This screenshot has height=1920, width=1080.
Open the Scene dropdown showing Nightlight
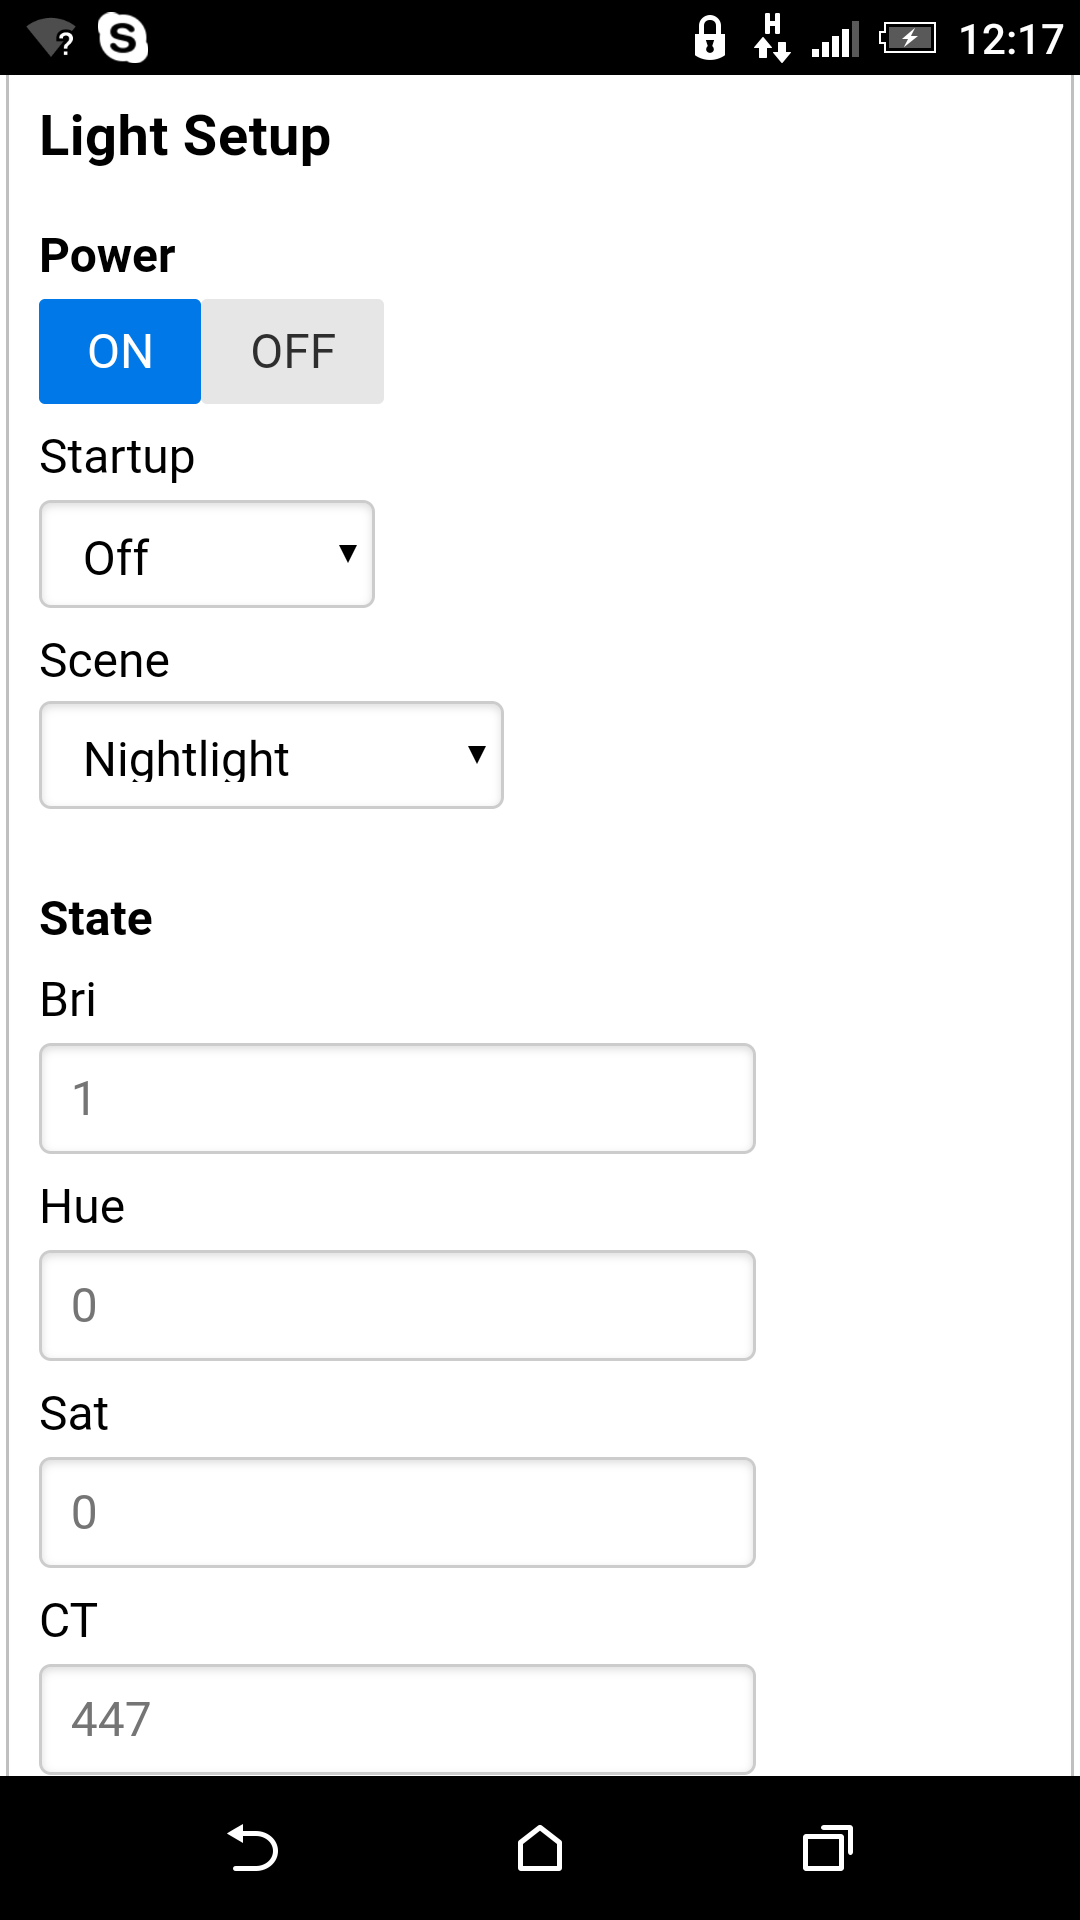[x=271, y=755]
